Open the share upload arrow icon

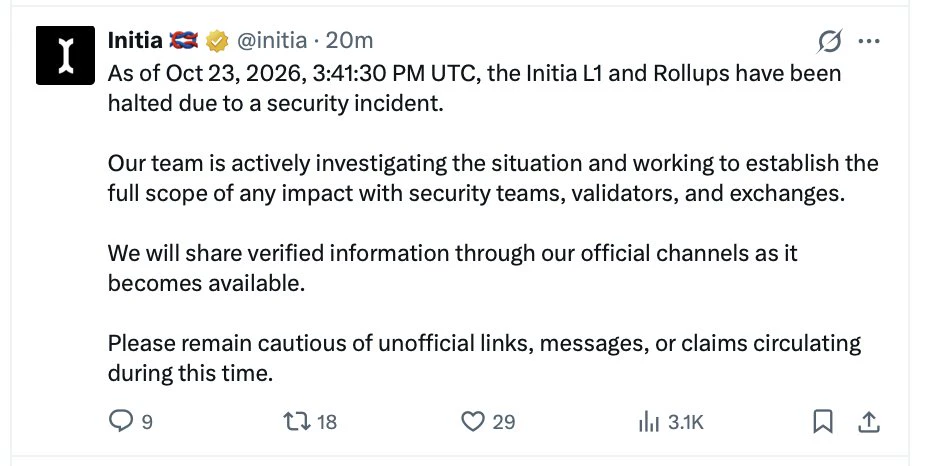pos(868,422)
